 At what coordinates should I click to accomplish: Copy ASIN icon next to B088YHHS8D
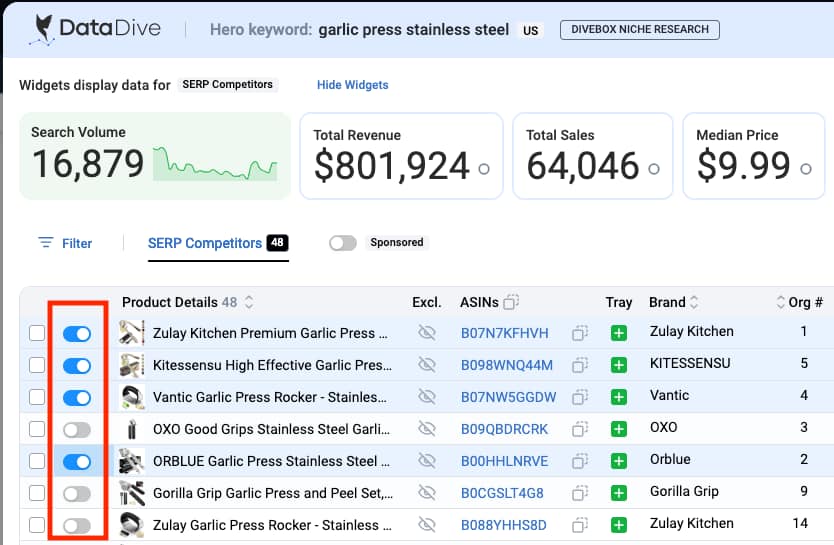(579, 525)
